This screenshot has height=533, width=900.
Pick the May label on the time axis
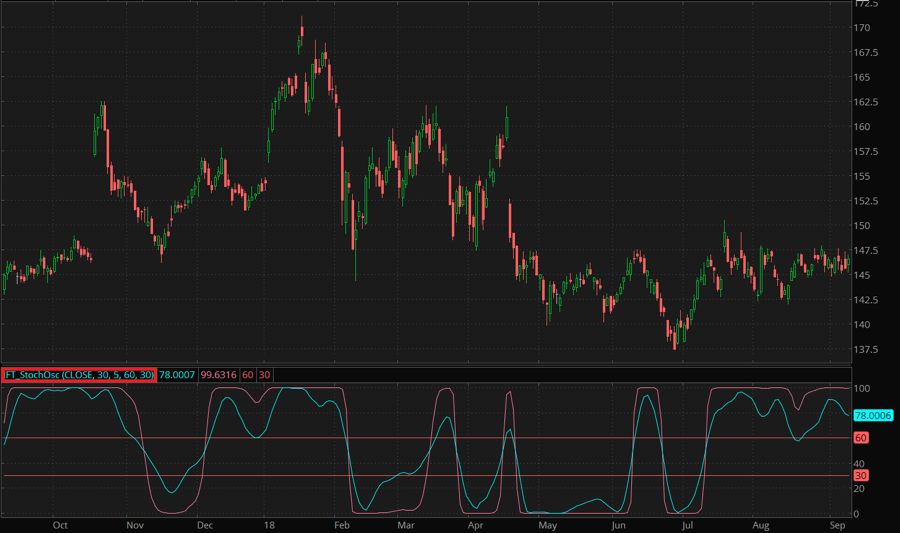547,524
